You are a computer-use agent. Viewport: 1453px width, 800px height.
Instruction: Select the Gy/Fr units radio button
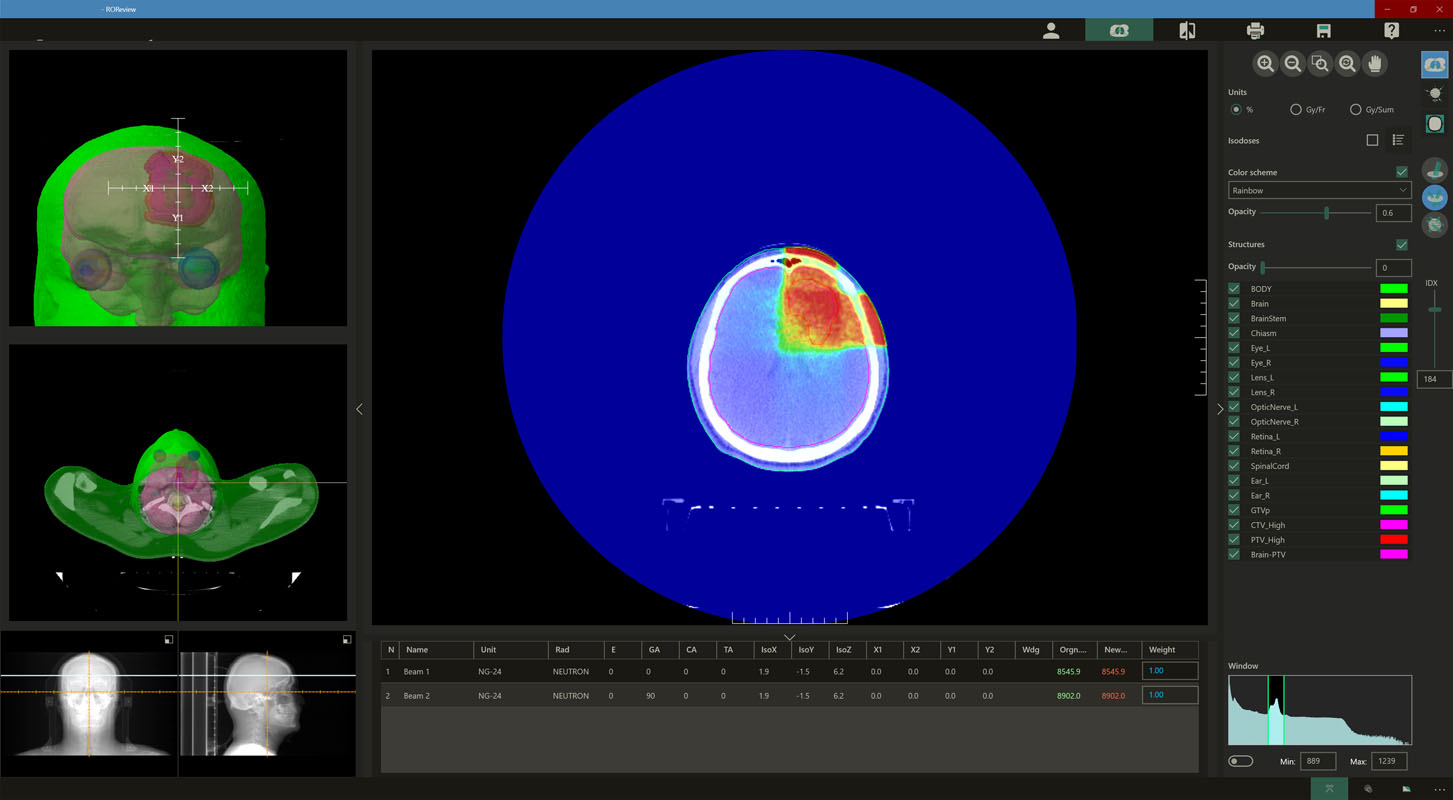pos(1296,110)
